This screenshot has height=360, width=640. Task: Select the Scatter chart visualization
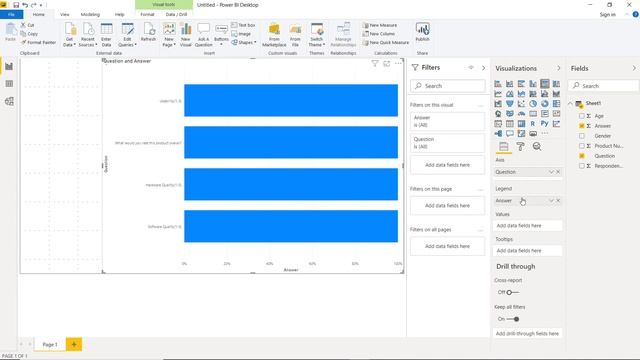pyautogui.click(x=521, y=104)
